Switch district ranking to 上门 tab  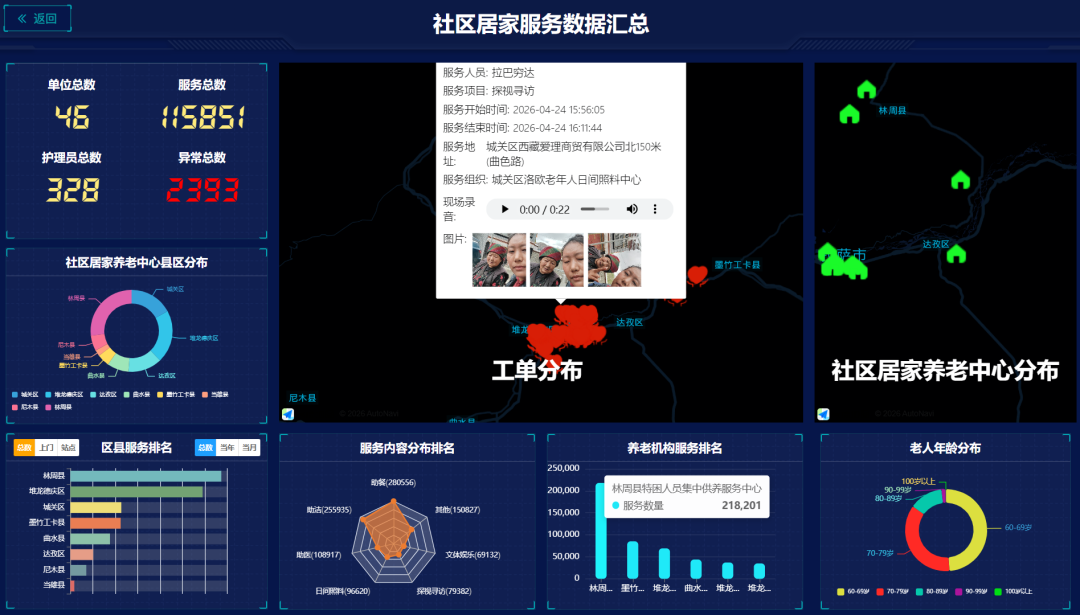point(46,448)
